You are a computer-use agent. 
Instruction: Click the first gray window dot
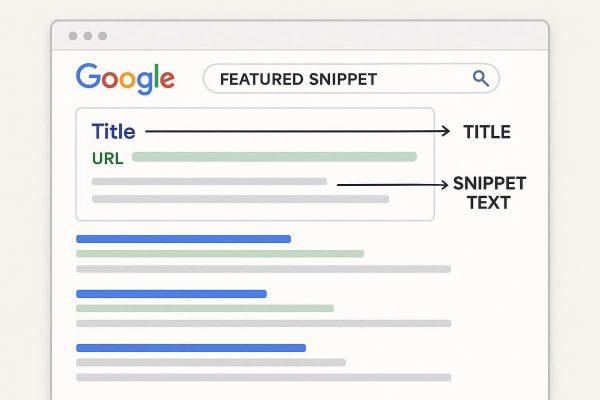point(72,36)
